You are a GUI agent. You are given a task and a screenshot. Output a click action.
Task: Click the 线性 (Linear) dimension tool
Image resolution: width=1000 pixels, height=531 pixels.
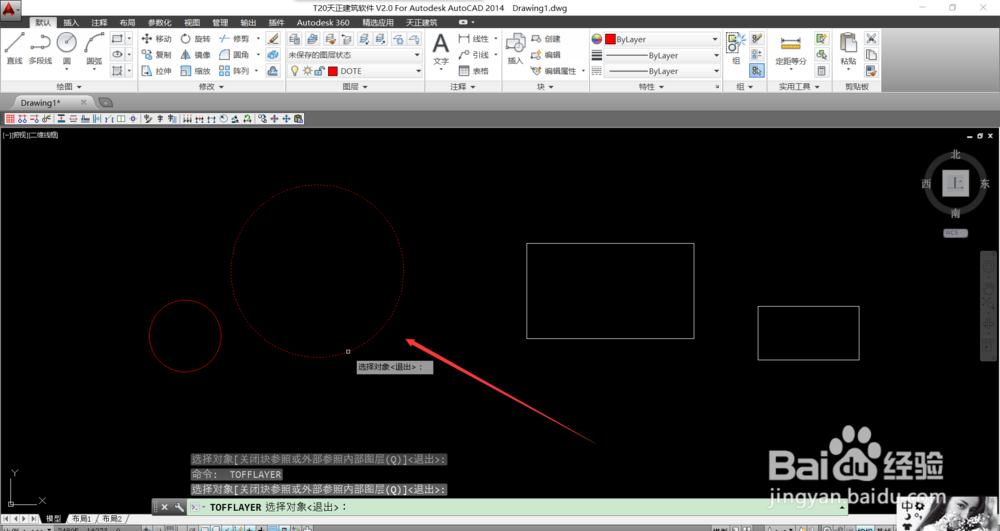click(474, 39)
